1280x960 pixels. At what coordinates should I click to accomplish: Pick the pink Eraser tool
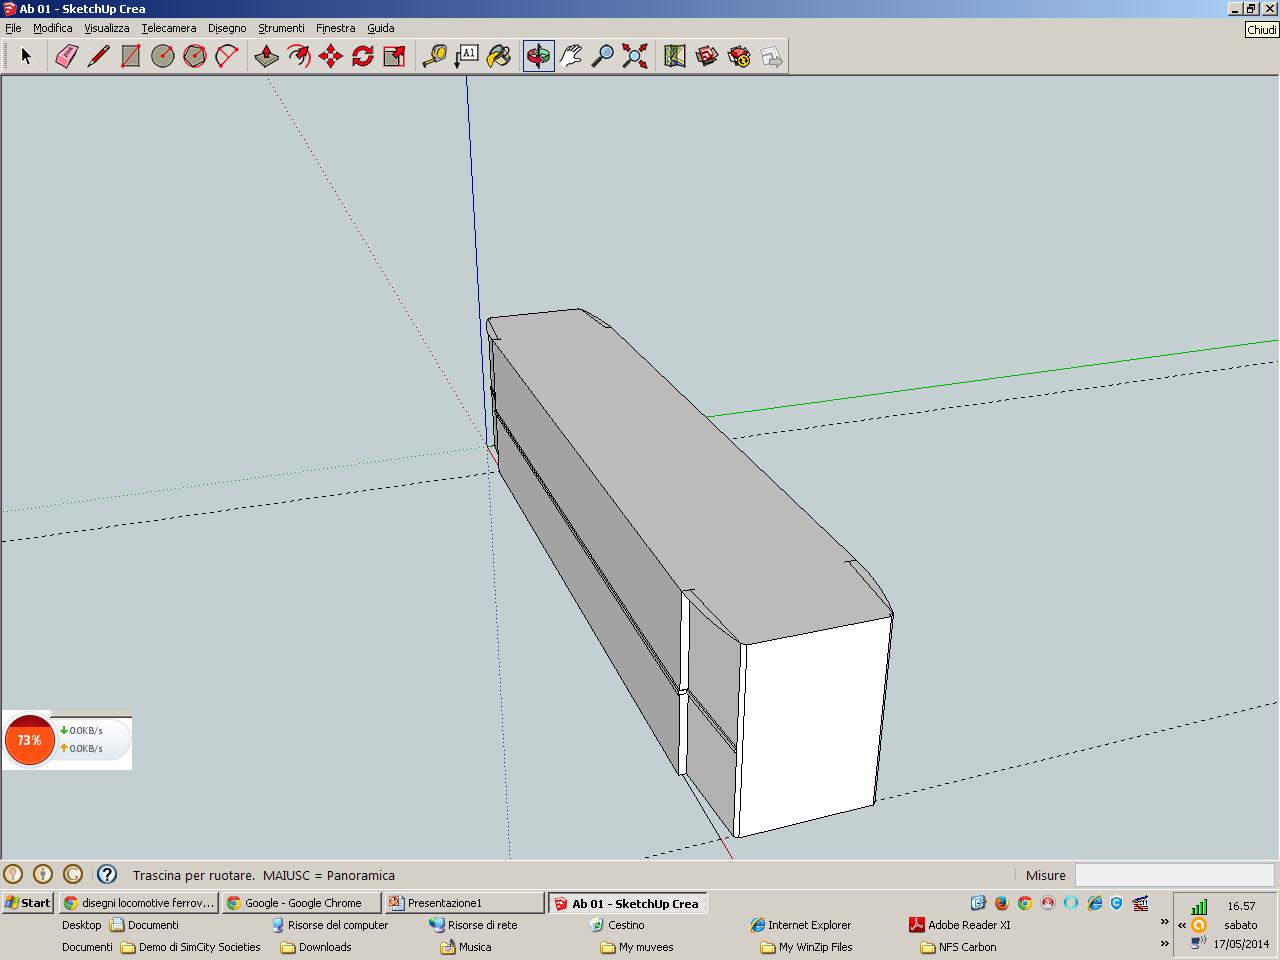click(66, 56)
